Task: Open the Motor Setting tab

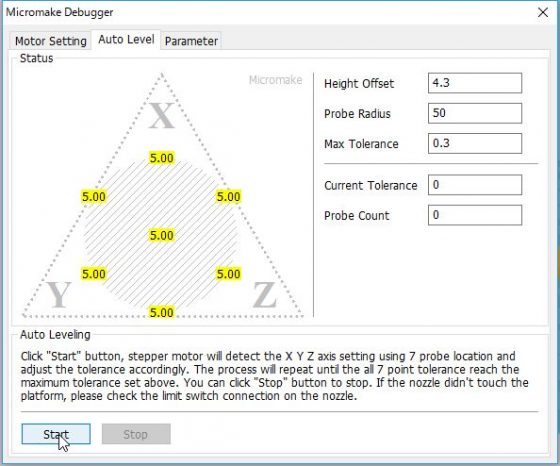Action: click(x=50, y=41)
